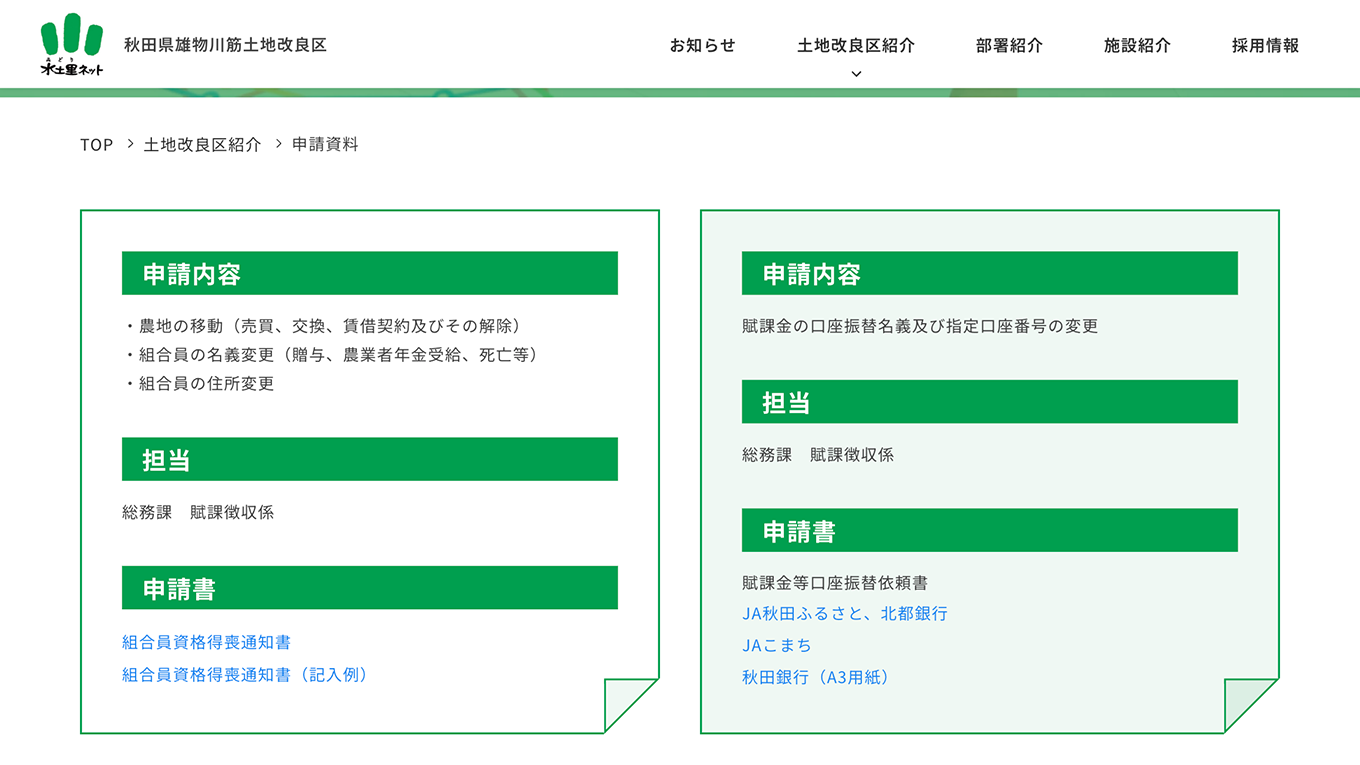Select the お知らせ menu item

701,44
